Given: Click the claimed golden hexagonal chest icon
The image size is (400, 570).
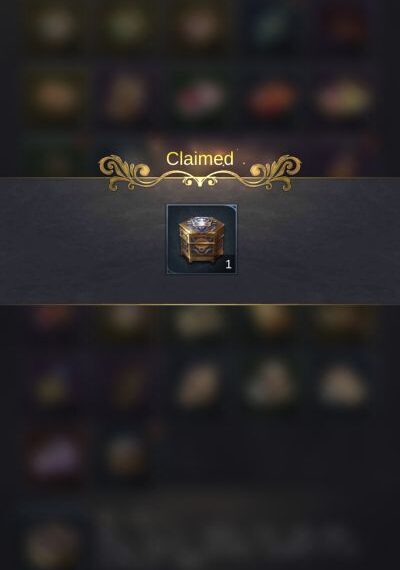Looking at the screenshot, I should click(x=201, y=239).
